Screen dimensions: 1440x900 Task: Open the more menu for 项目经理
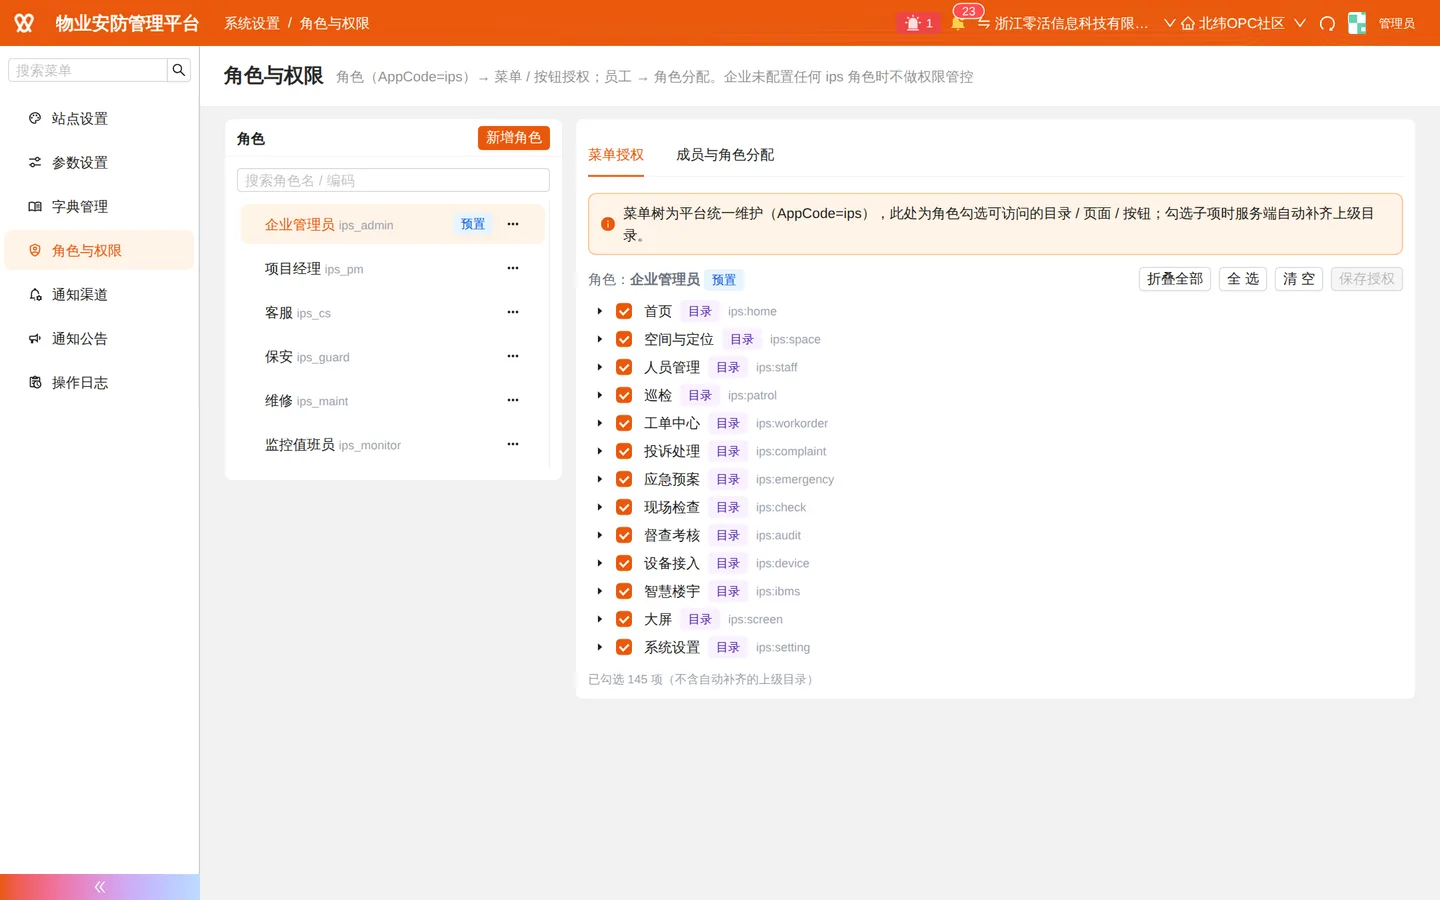(x=513, y=268)
